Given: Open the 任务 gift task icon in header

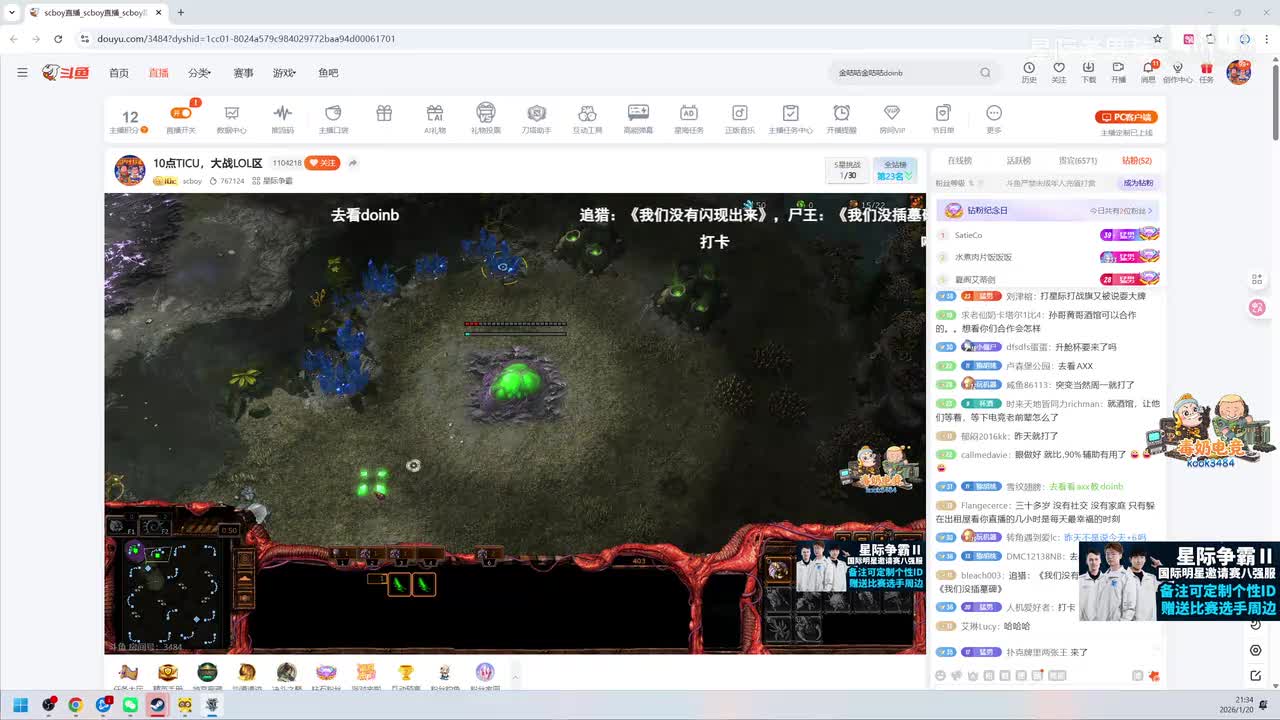Looking at the screenshot, I should click(1207, 72).
